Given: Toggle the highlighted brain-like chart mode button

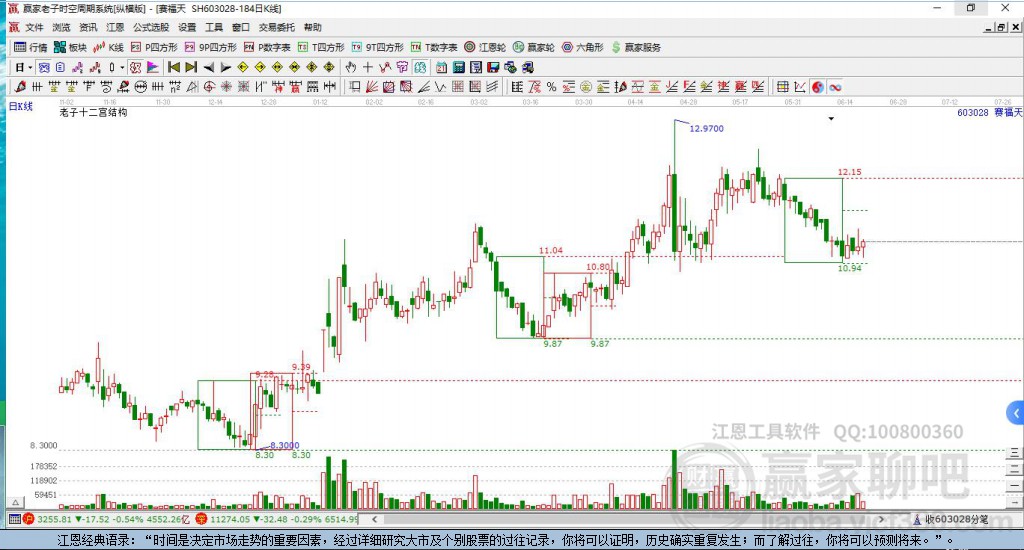Looking at the screenshot, I should 419,67.
